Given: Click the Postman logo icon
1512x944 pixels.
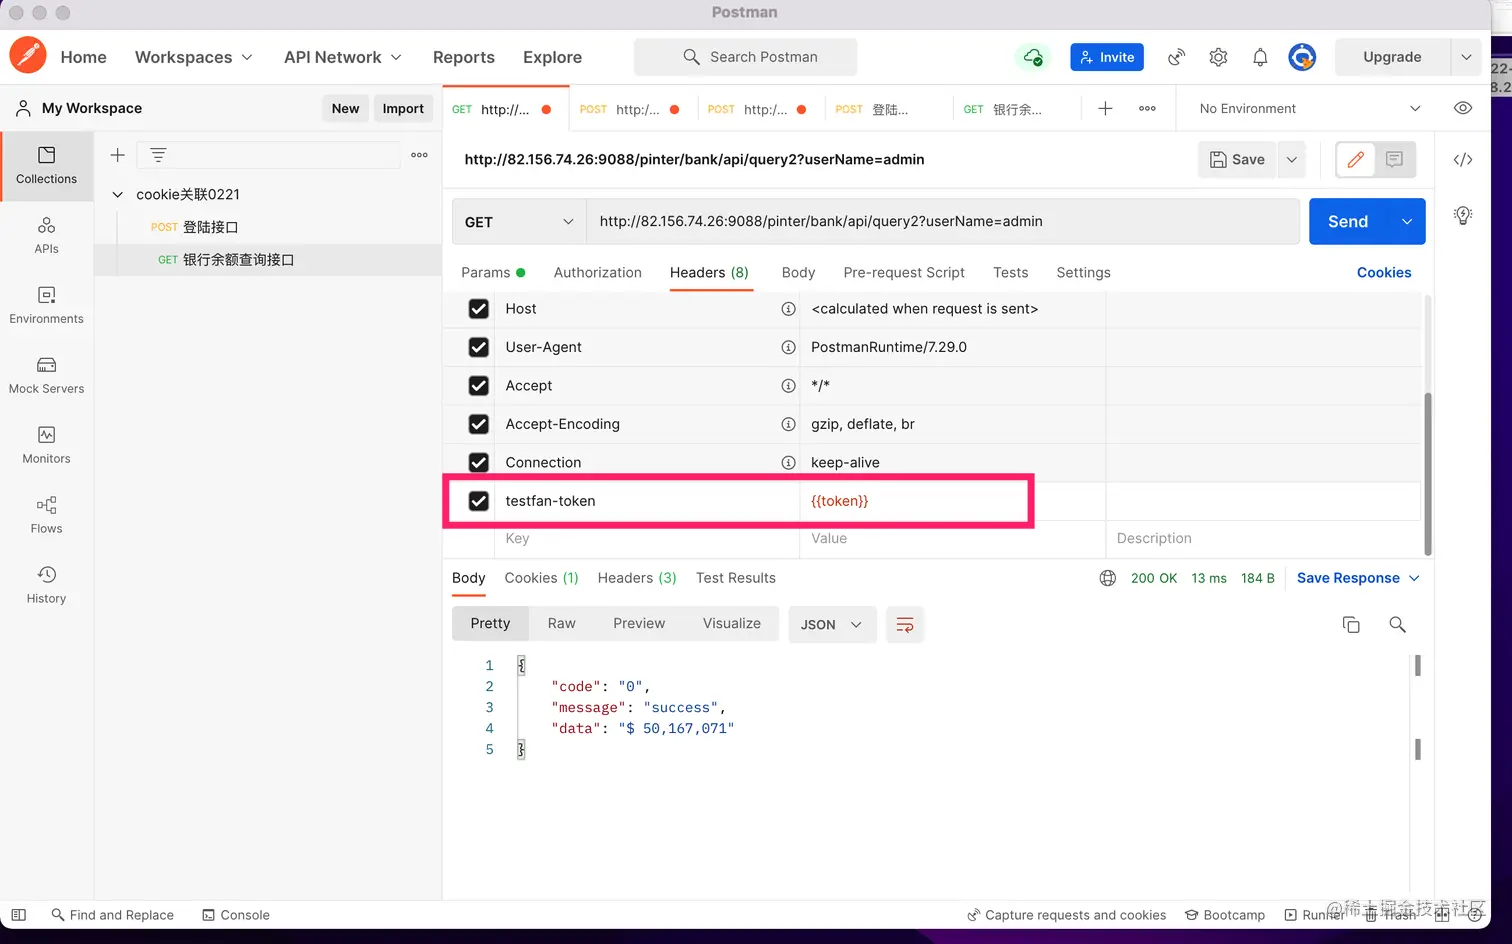Looking at the screenshot, I should click(28, 55).
